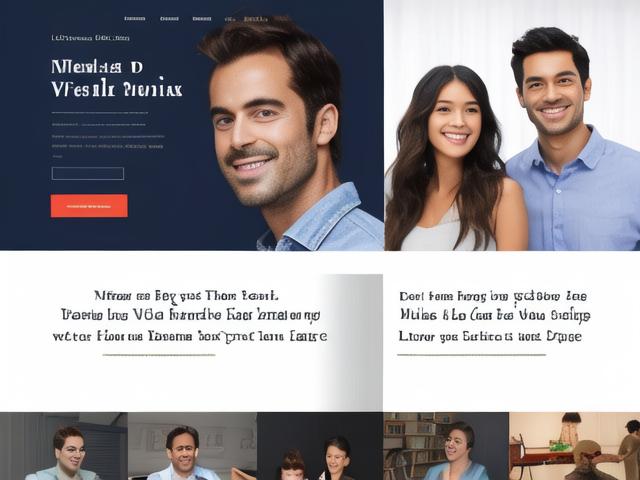Open thumbnail of workshop scene with red table
This screenshot has width=640, height=480.
574,446
